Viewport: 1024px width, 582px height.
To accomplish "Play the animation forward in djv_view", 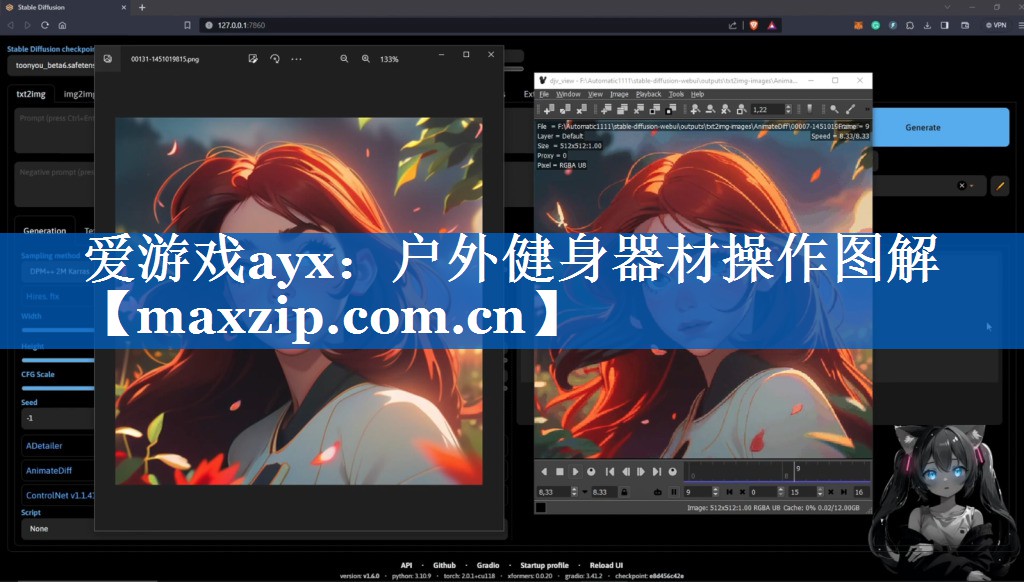I will point(575,472).
